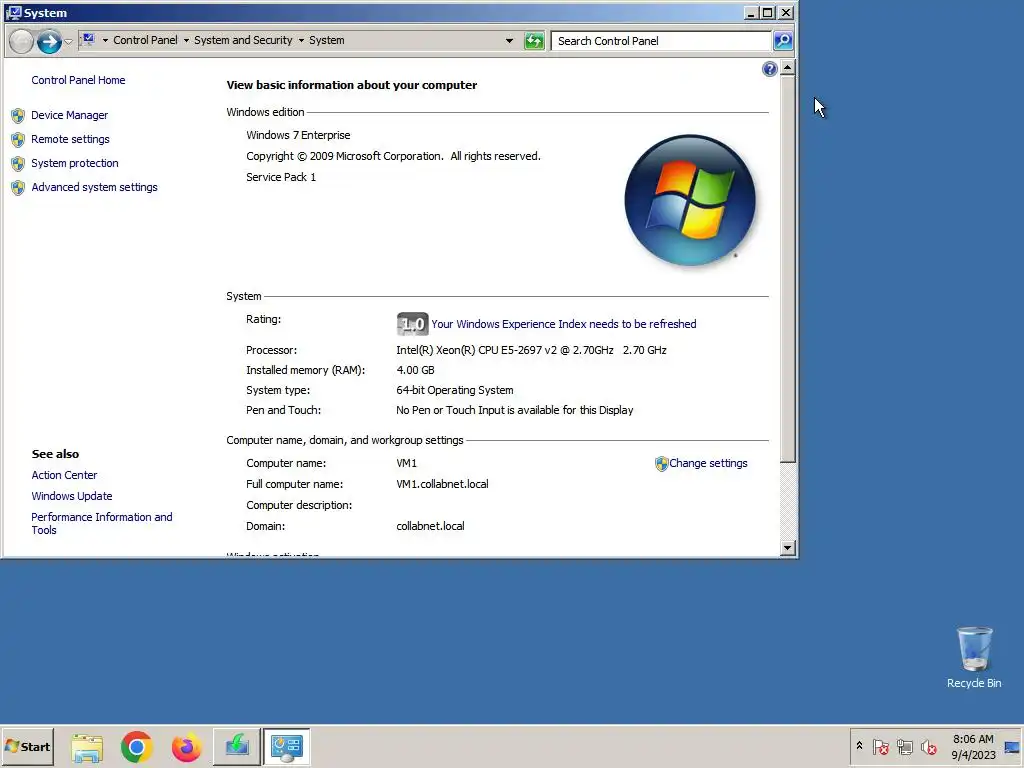Click the search magnifier button
1024x768 pixels.
(x=783, y=41)
